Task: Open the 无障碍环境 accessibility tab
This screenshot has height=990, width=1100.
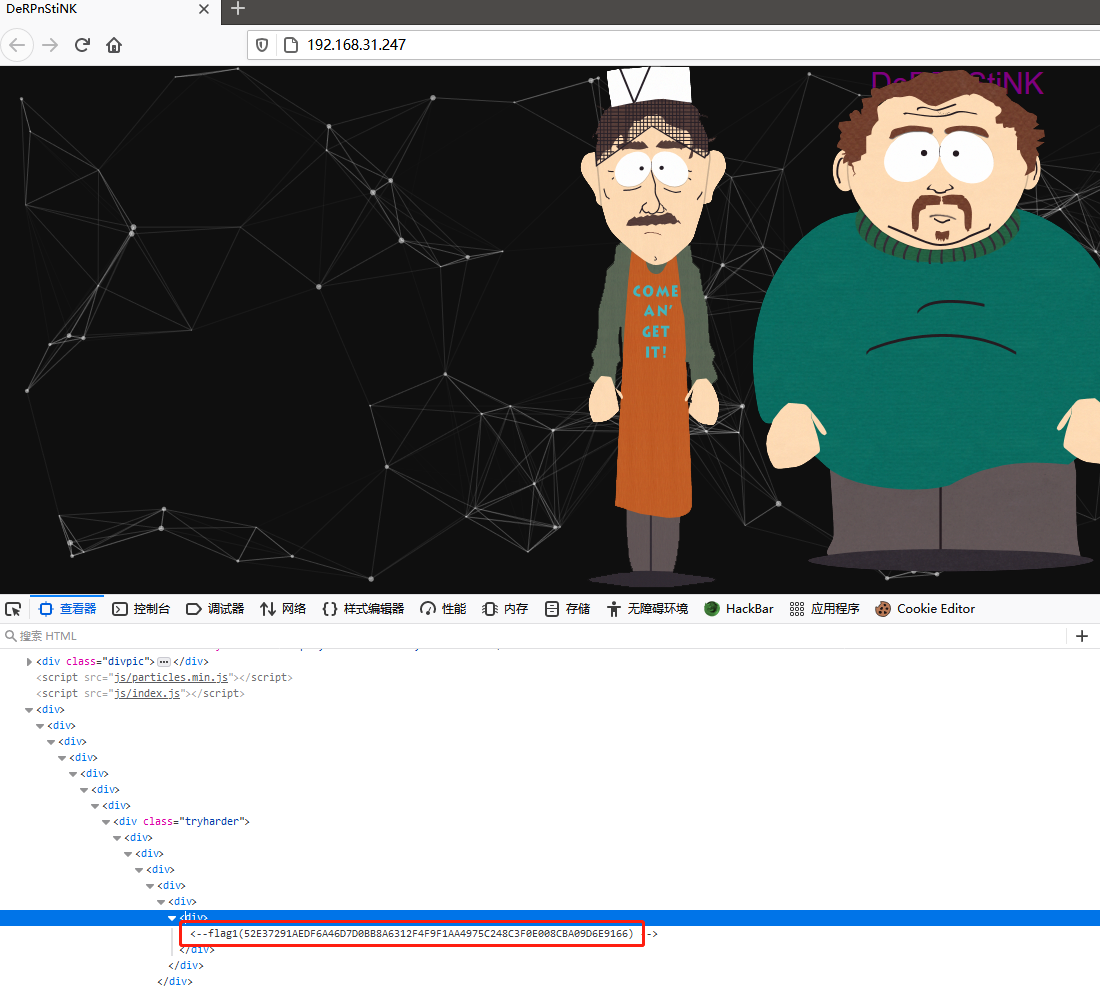Action: 648,609
